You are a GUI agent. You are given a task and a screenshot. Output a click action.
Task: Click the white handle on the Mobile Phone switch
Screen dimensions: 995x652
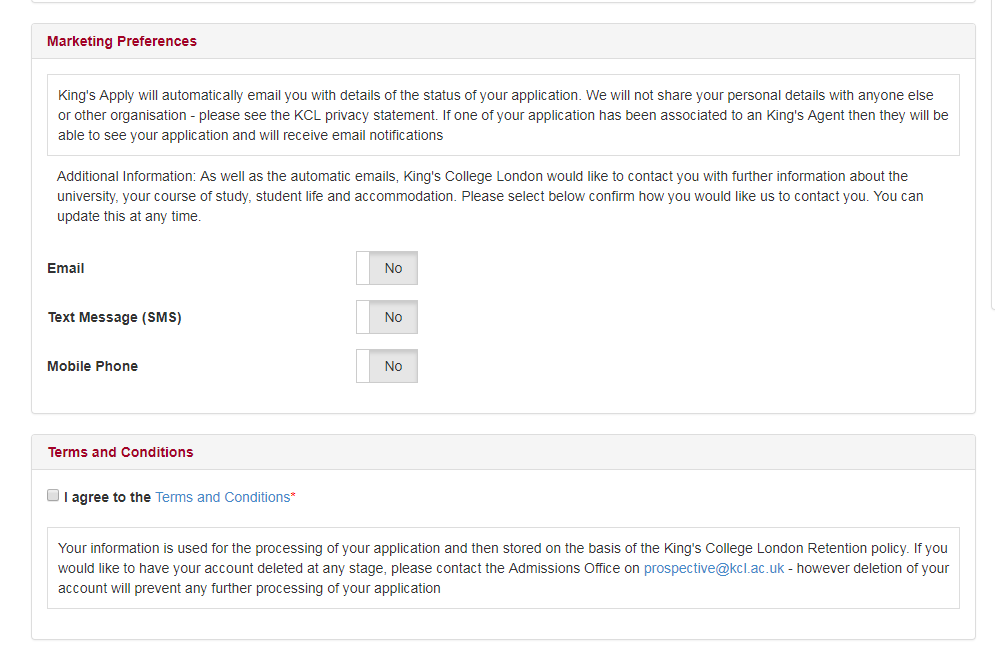click(x=363, y=366)
